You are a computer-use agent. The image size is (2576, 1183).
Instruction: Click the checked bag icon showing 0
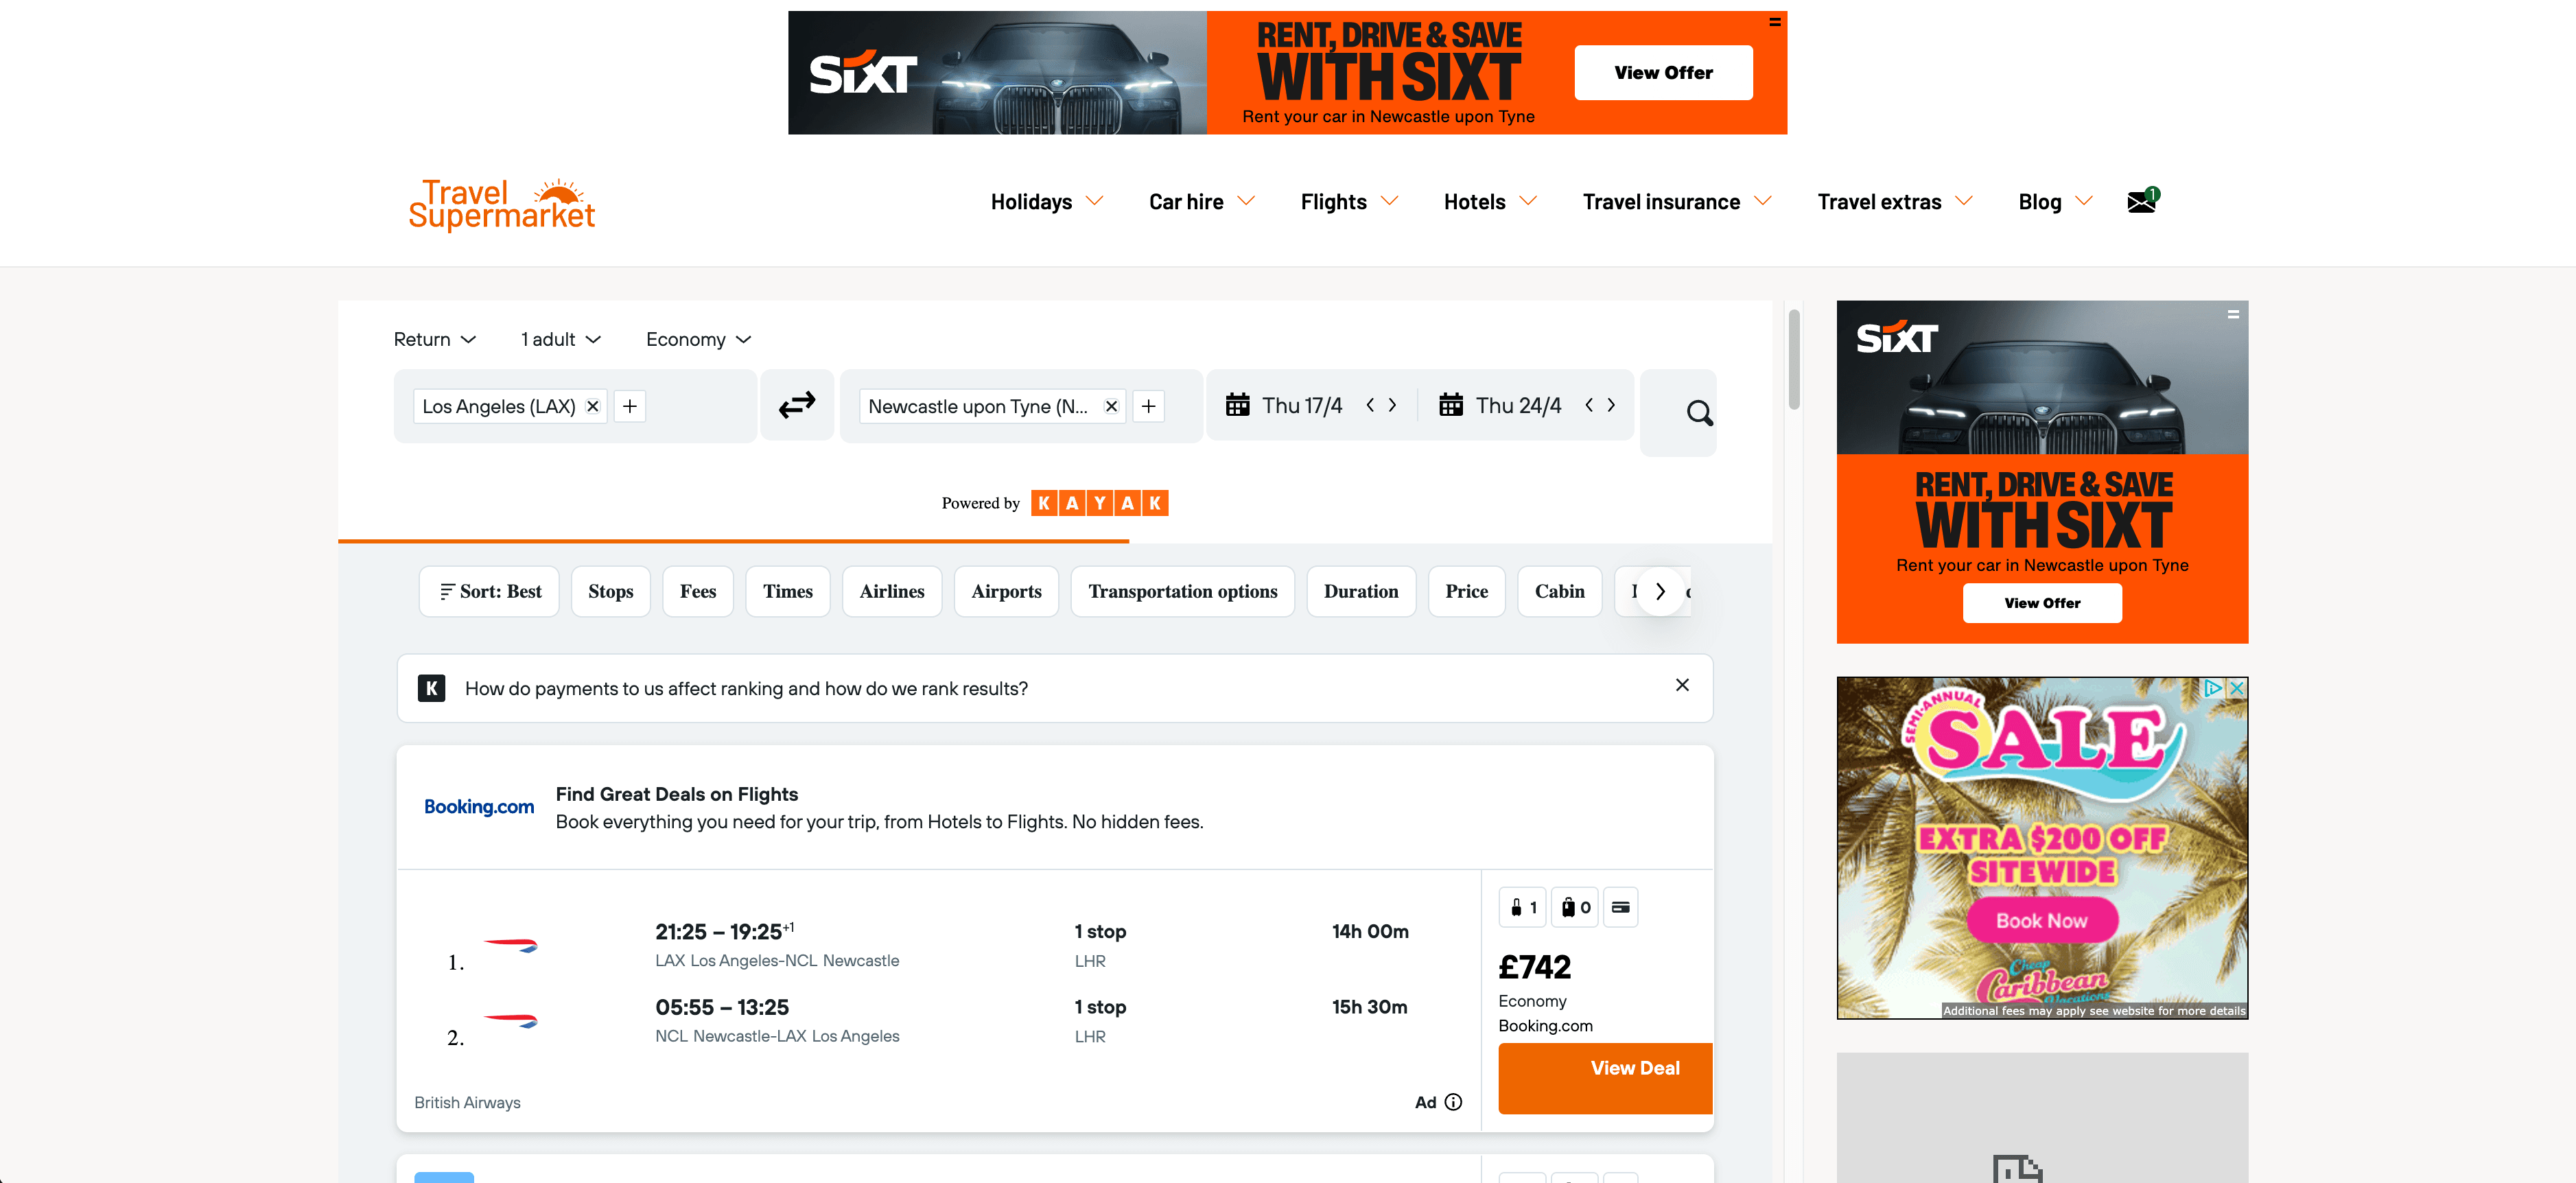1573,907
